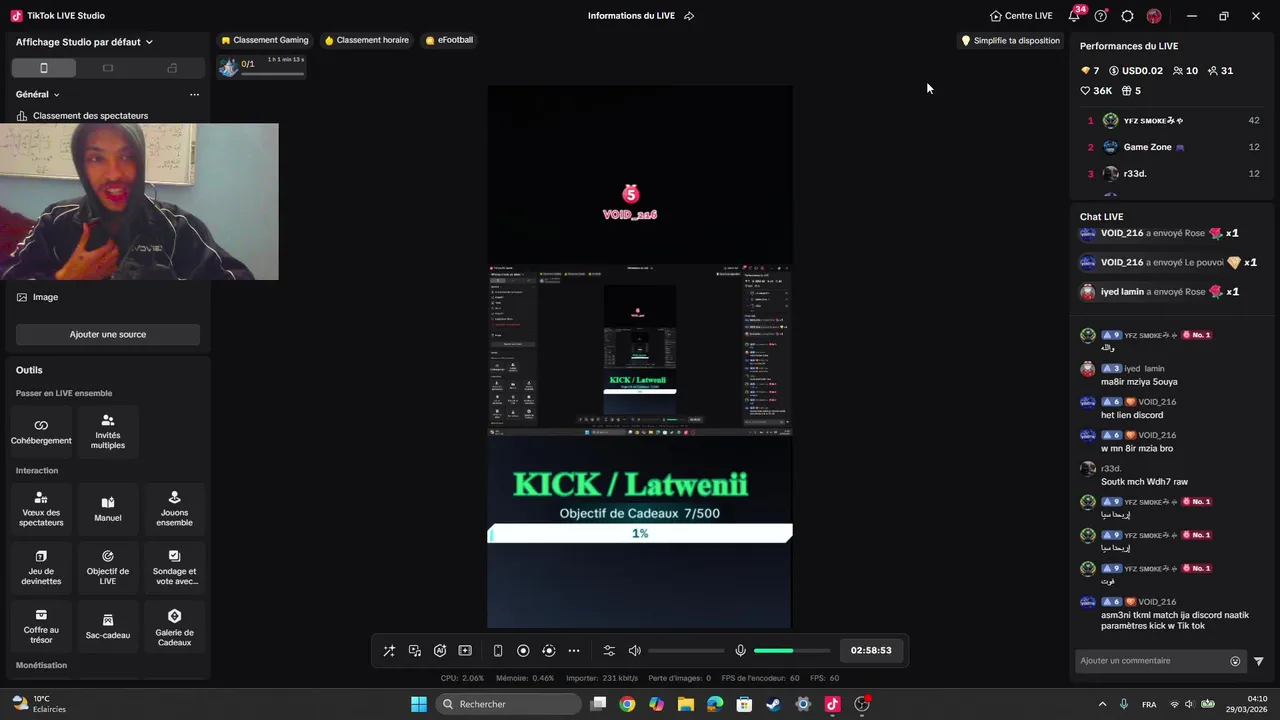Image resolution: width=1280 pixels, height=720 pixels.
Task: Click the webcam overlay thumbnail
Action: coord(139,202)
